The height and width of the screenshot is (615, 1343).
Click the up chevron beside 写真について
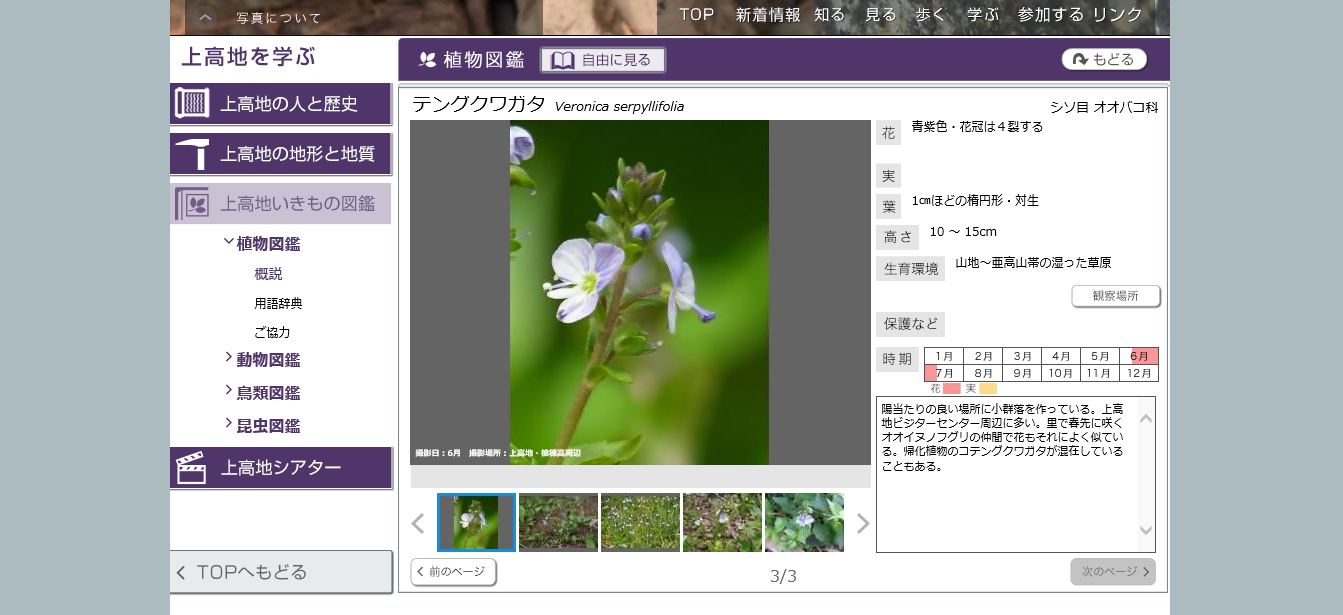click(204, 17)
